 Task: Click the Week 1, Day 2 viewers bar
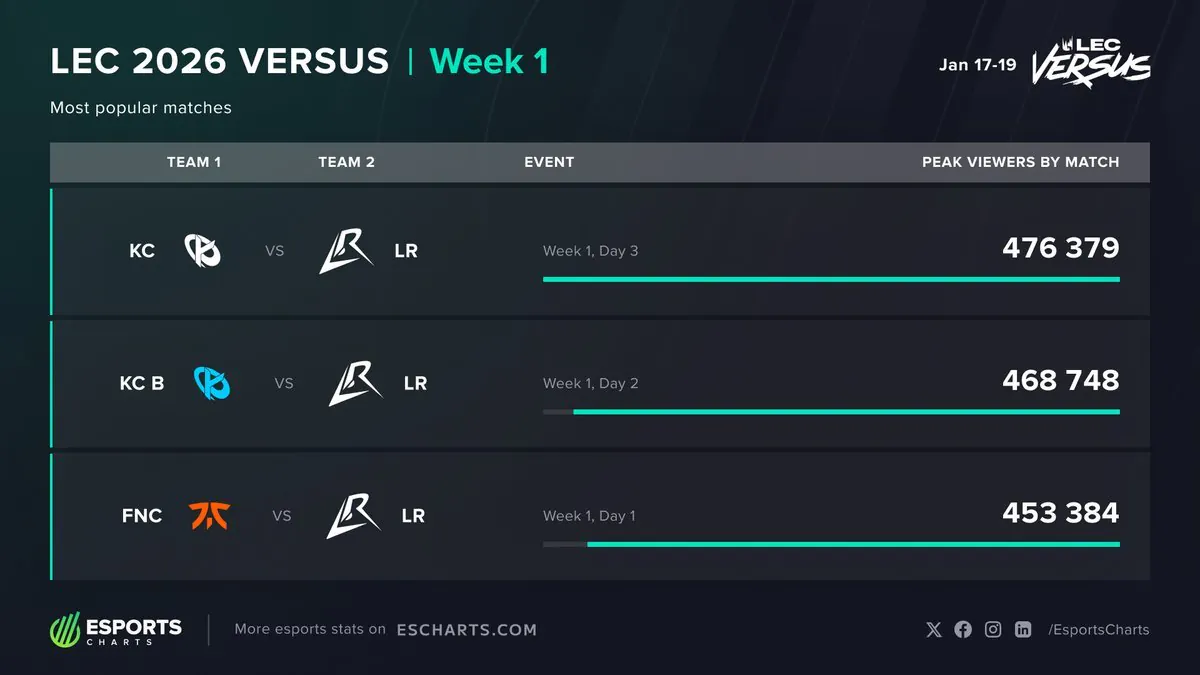tap(831, 411)
